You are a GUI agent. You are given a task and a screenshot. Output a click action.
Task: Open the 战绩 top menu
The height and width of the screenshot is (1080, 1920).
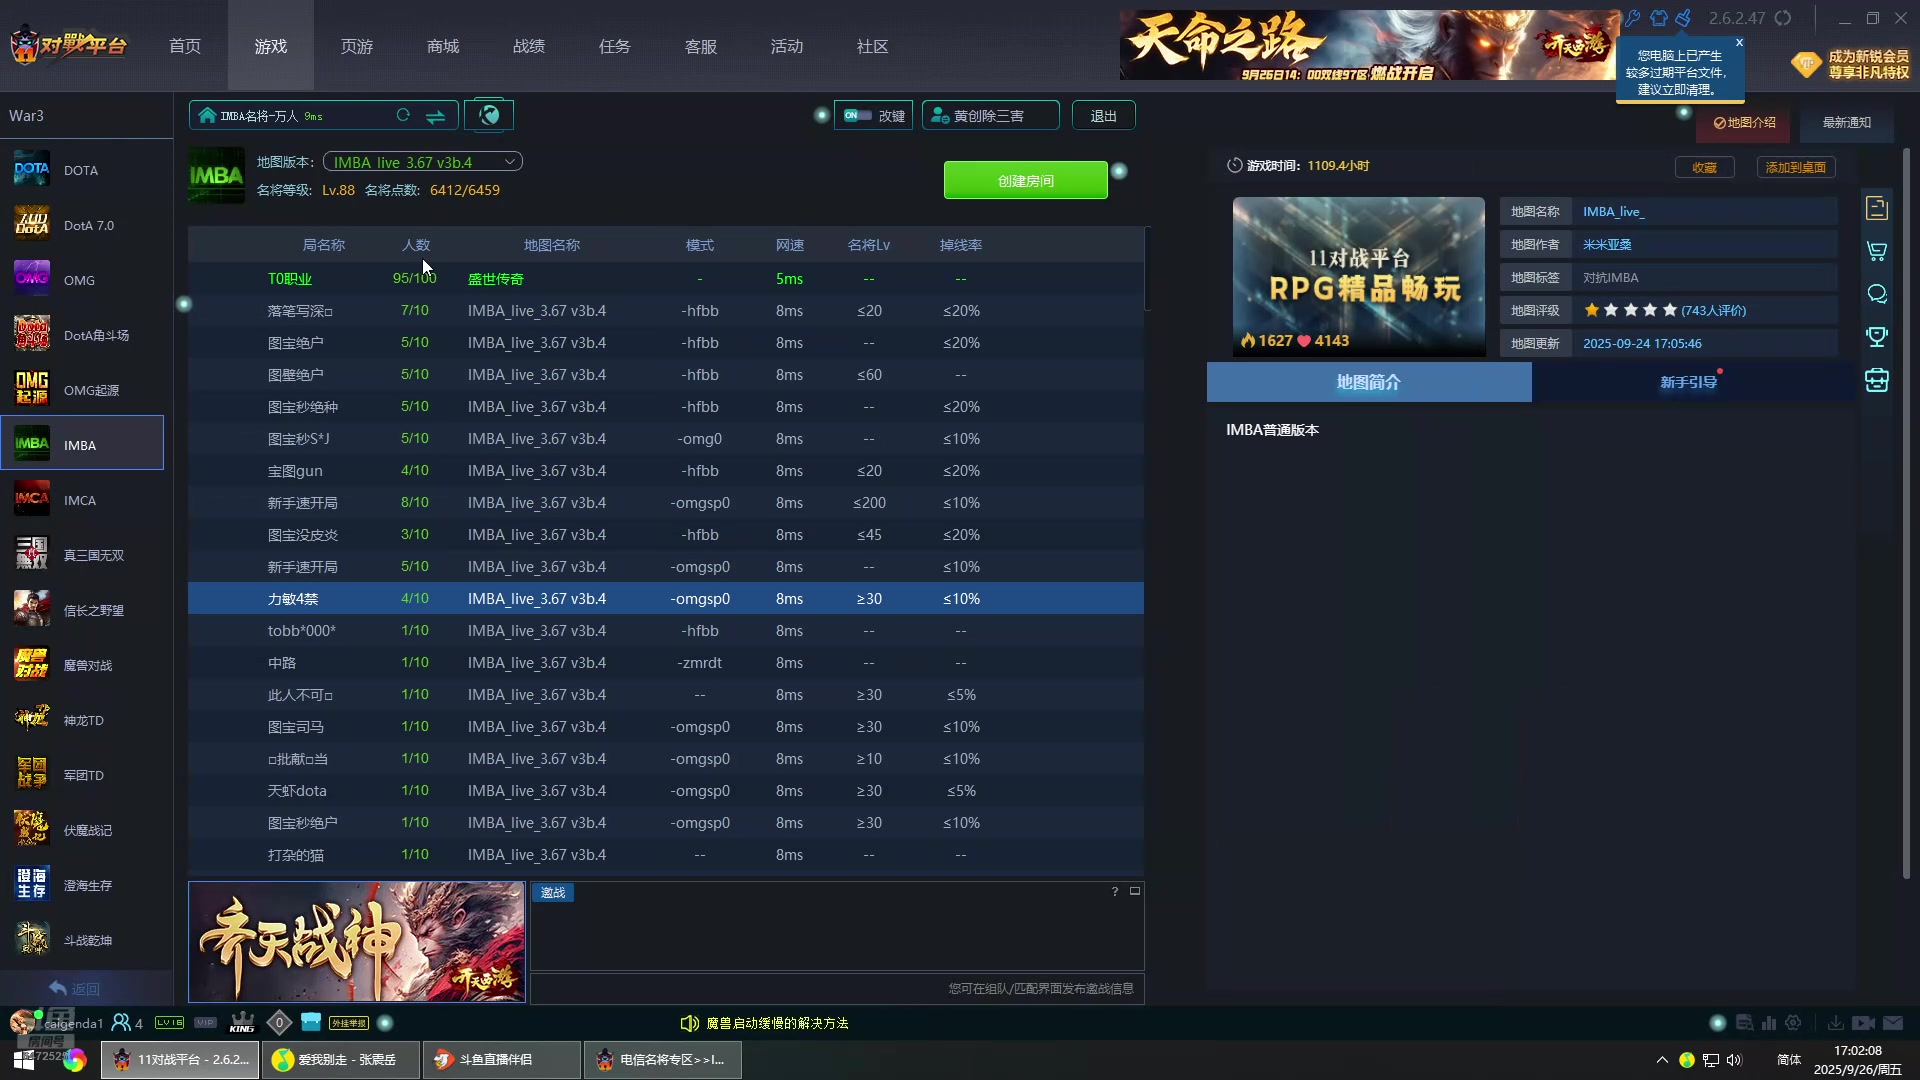click(529, 46)
